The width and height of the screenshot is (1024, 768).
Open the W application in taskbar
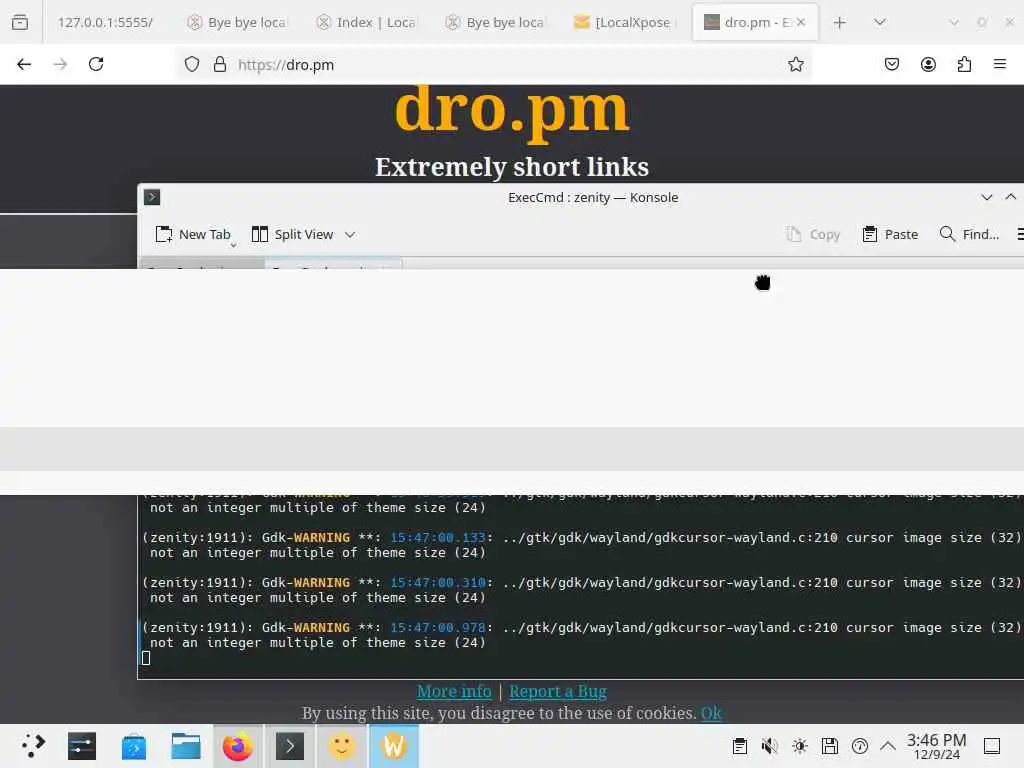pyautogui.click(x=394, y=746)
